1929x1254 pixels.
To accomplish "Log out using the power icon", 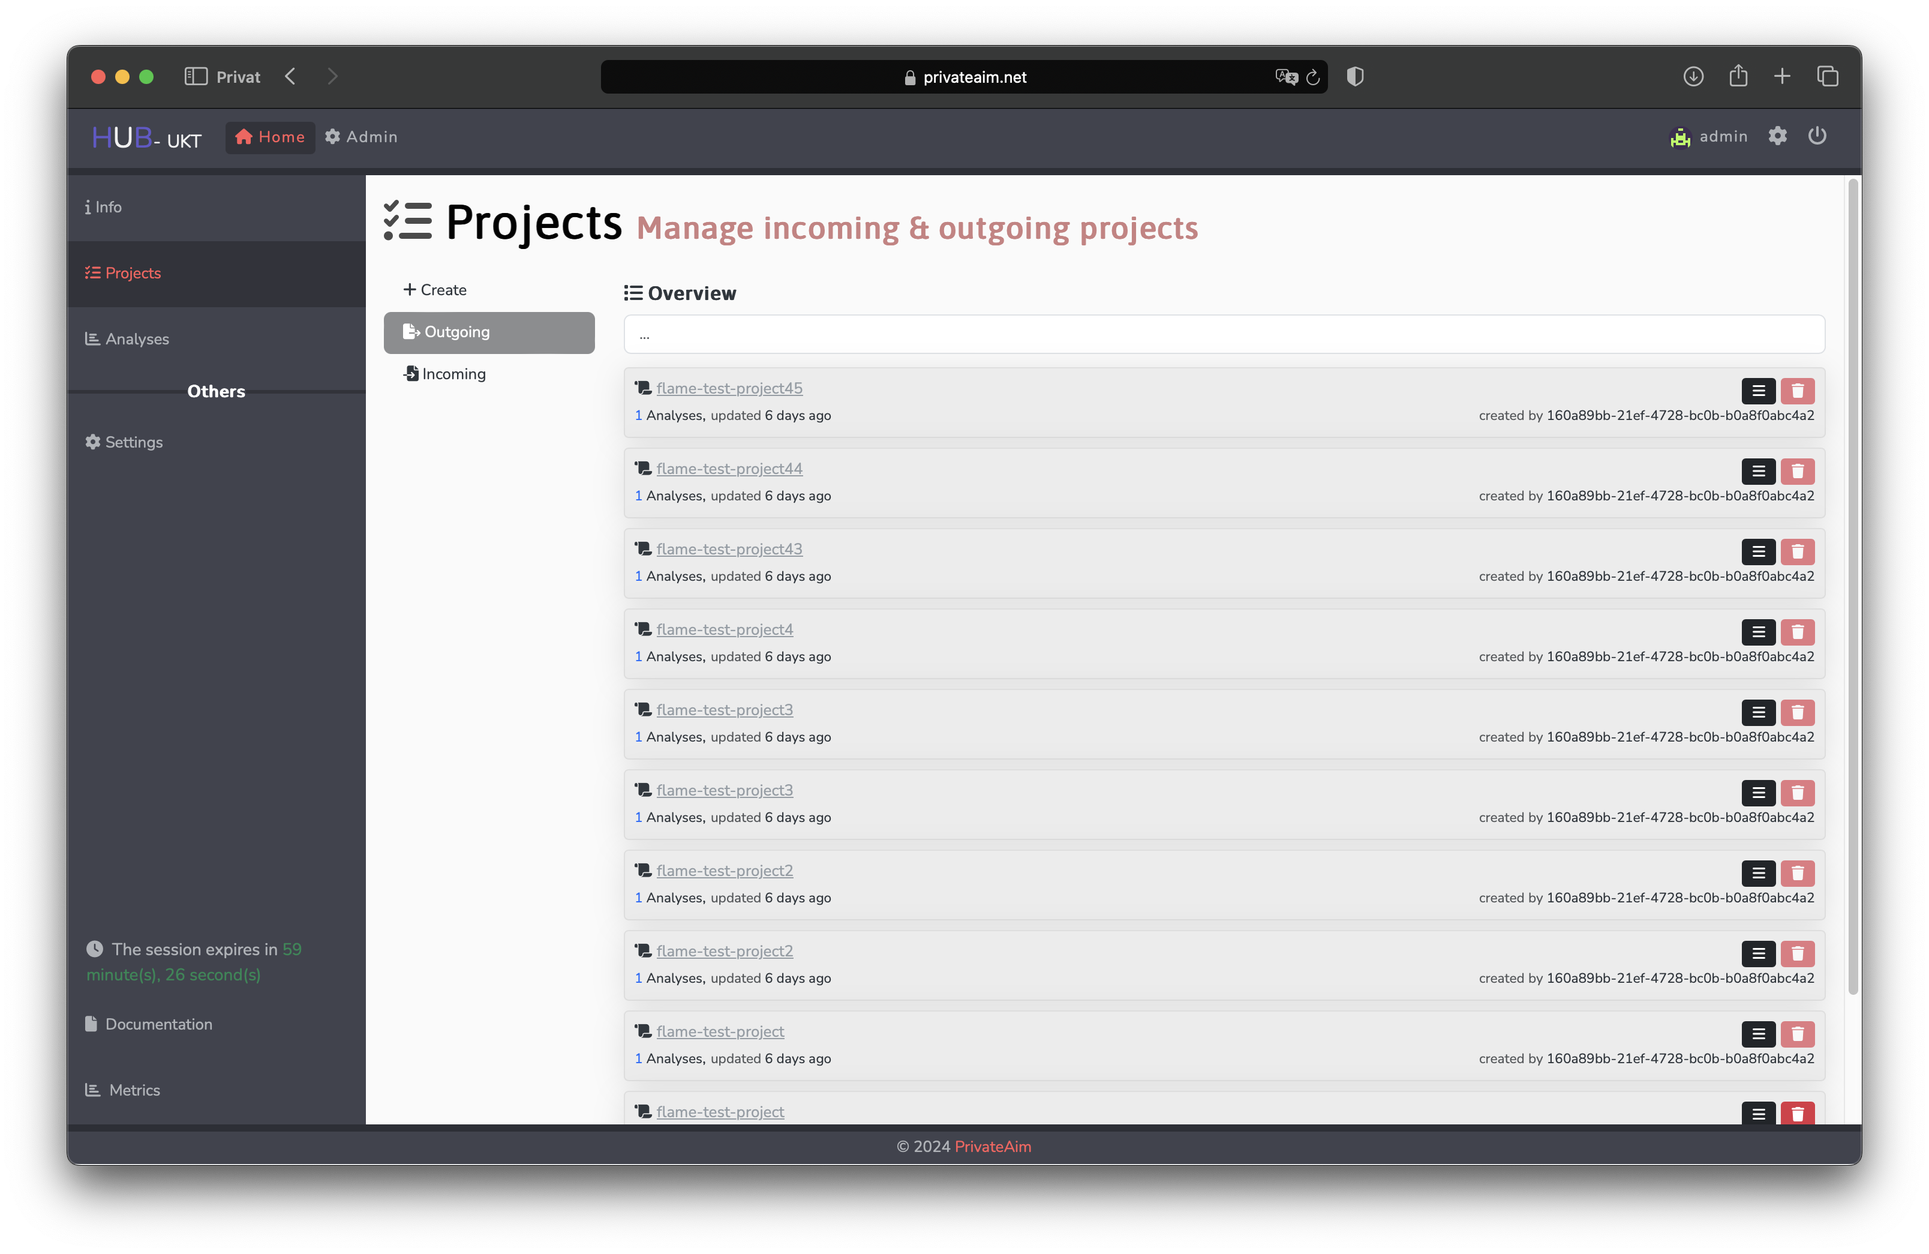I will (1817, 136).
